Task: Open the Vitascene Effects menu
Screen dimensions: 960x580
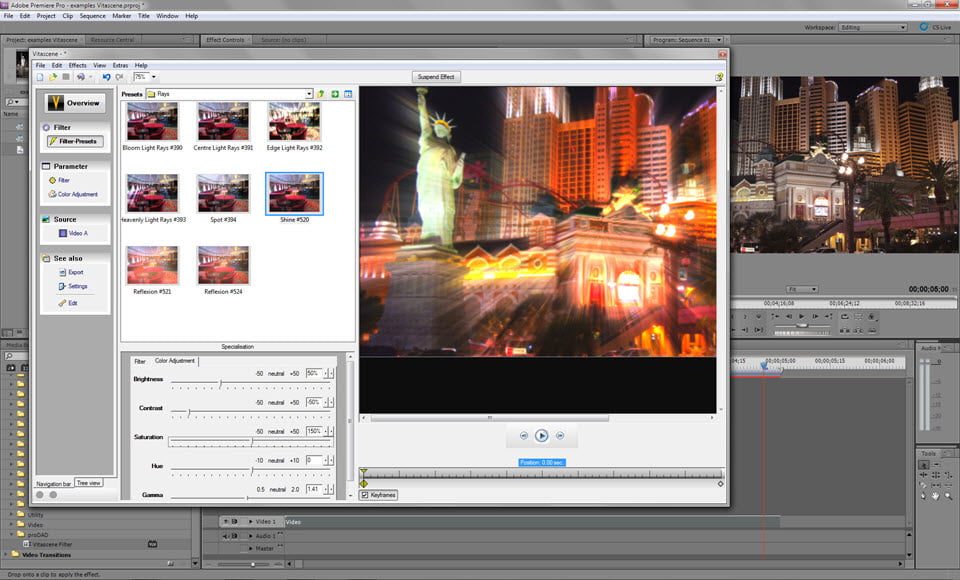Action: (x=77, y=65)
